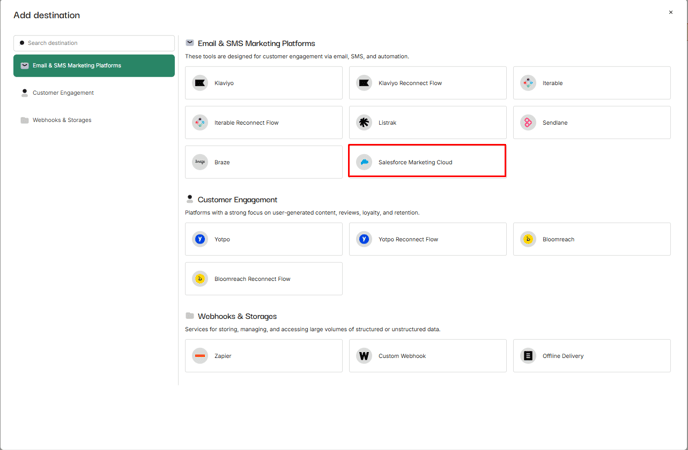The height and width of the screenshot is (450, 688).
Task: Choose Klaviyo Reconnect Flow destination
Action: coord(427,83)
